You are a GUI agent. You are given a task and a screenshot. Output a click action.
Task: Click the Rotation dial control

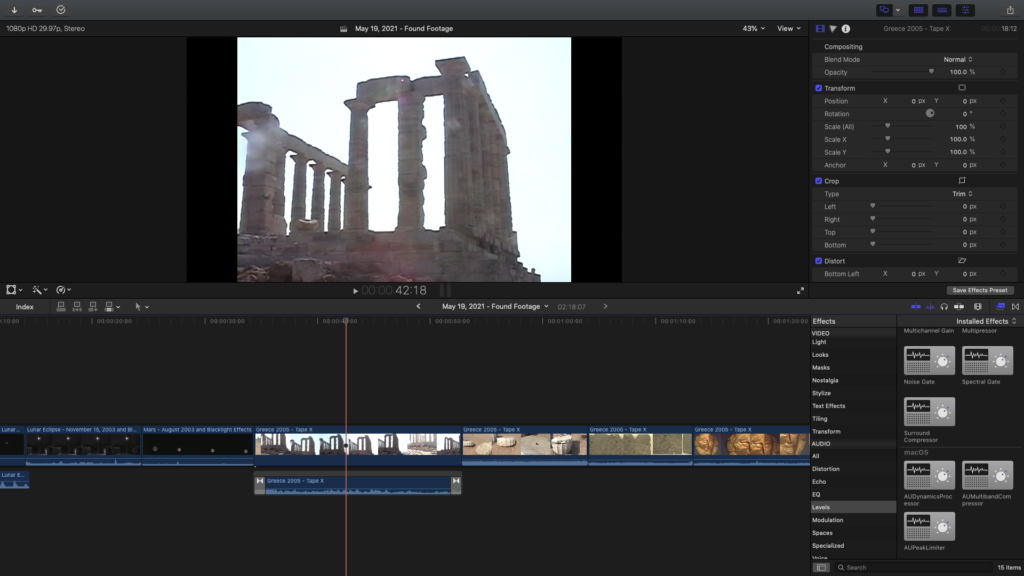click(x=930, y=113)
